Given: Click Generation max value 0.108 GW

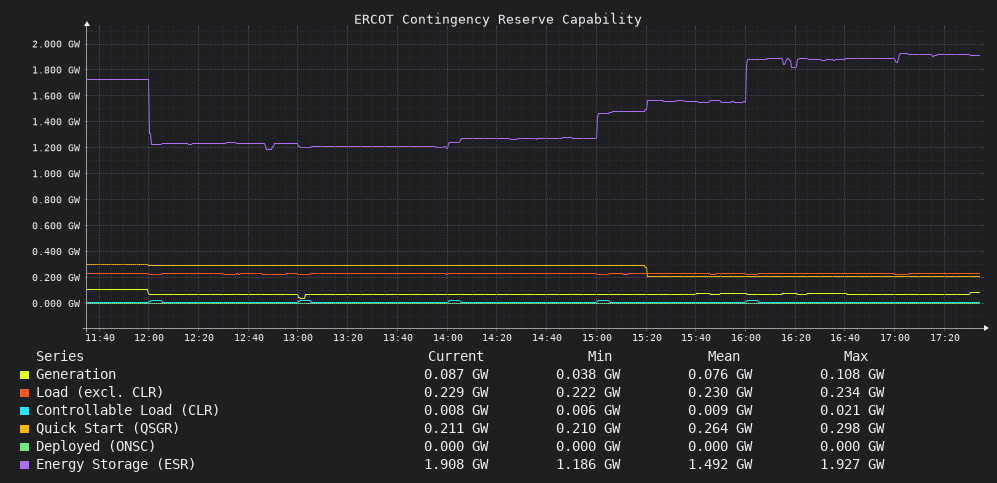Looking at the screenshot, I should pyautogui.click(x=852, y=374).
